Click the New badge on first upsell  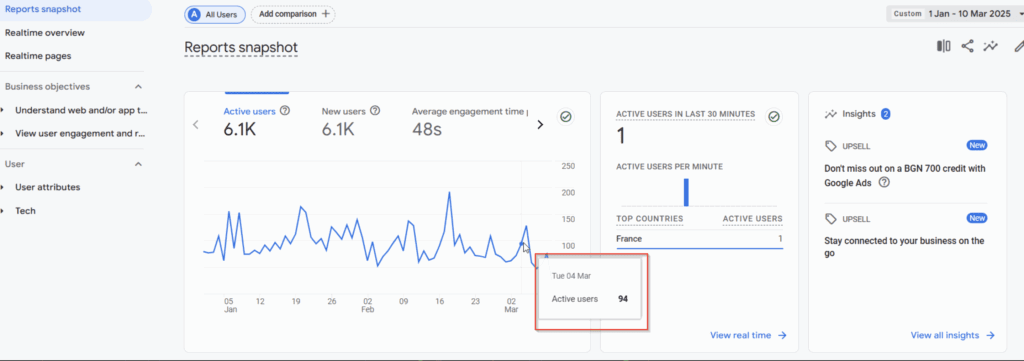click(x=977, y=146)
